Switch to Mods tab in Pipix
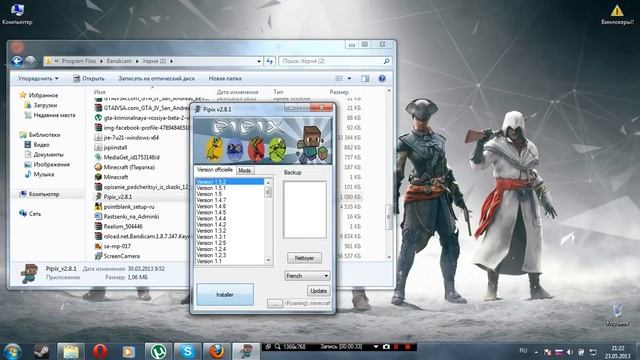The height and width of the screenshot is (360, 640). tap(244, 171)
